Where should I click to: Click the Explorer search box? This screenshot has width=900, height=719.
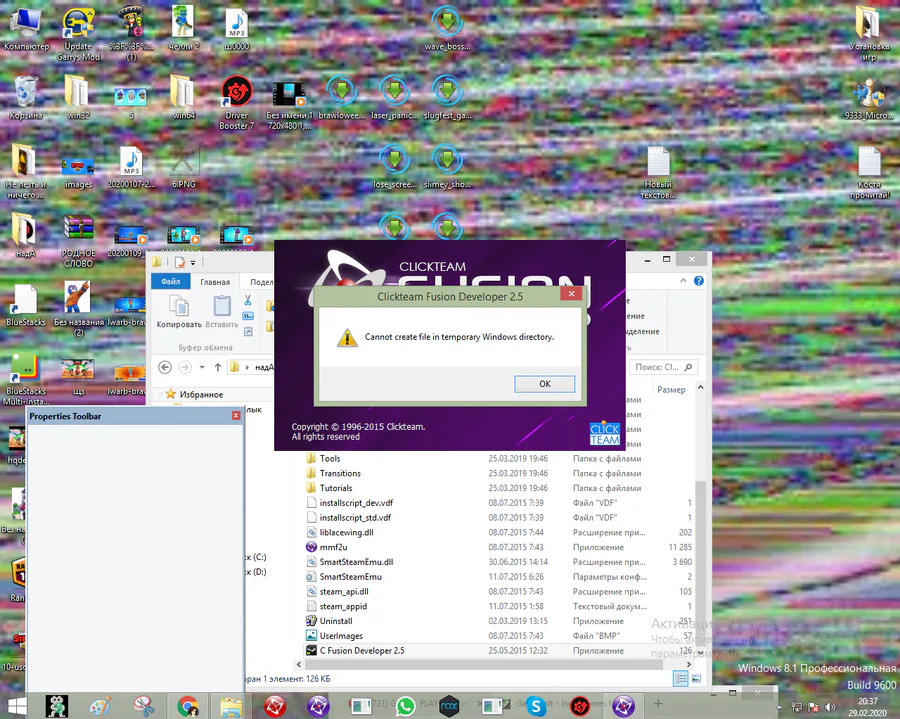point(663,367)
